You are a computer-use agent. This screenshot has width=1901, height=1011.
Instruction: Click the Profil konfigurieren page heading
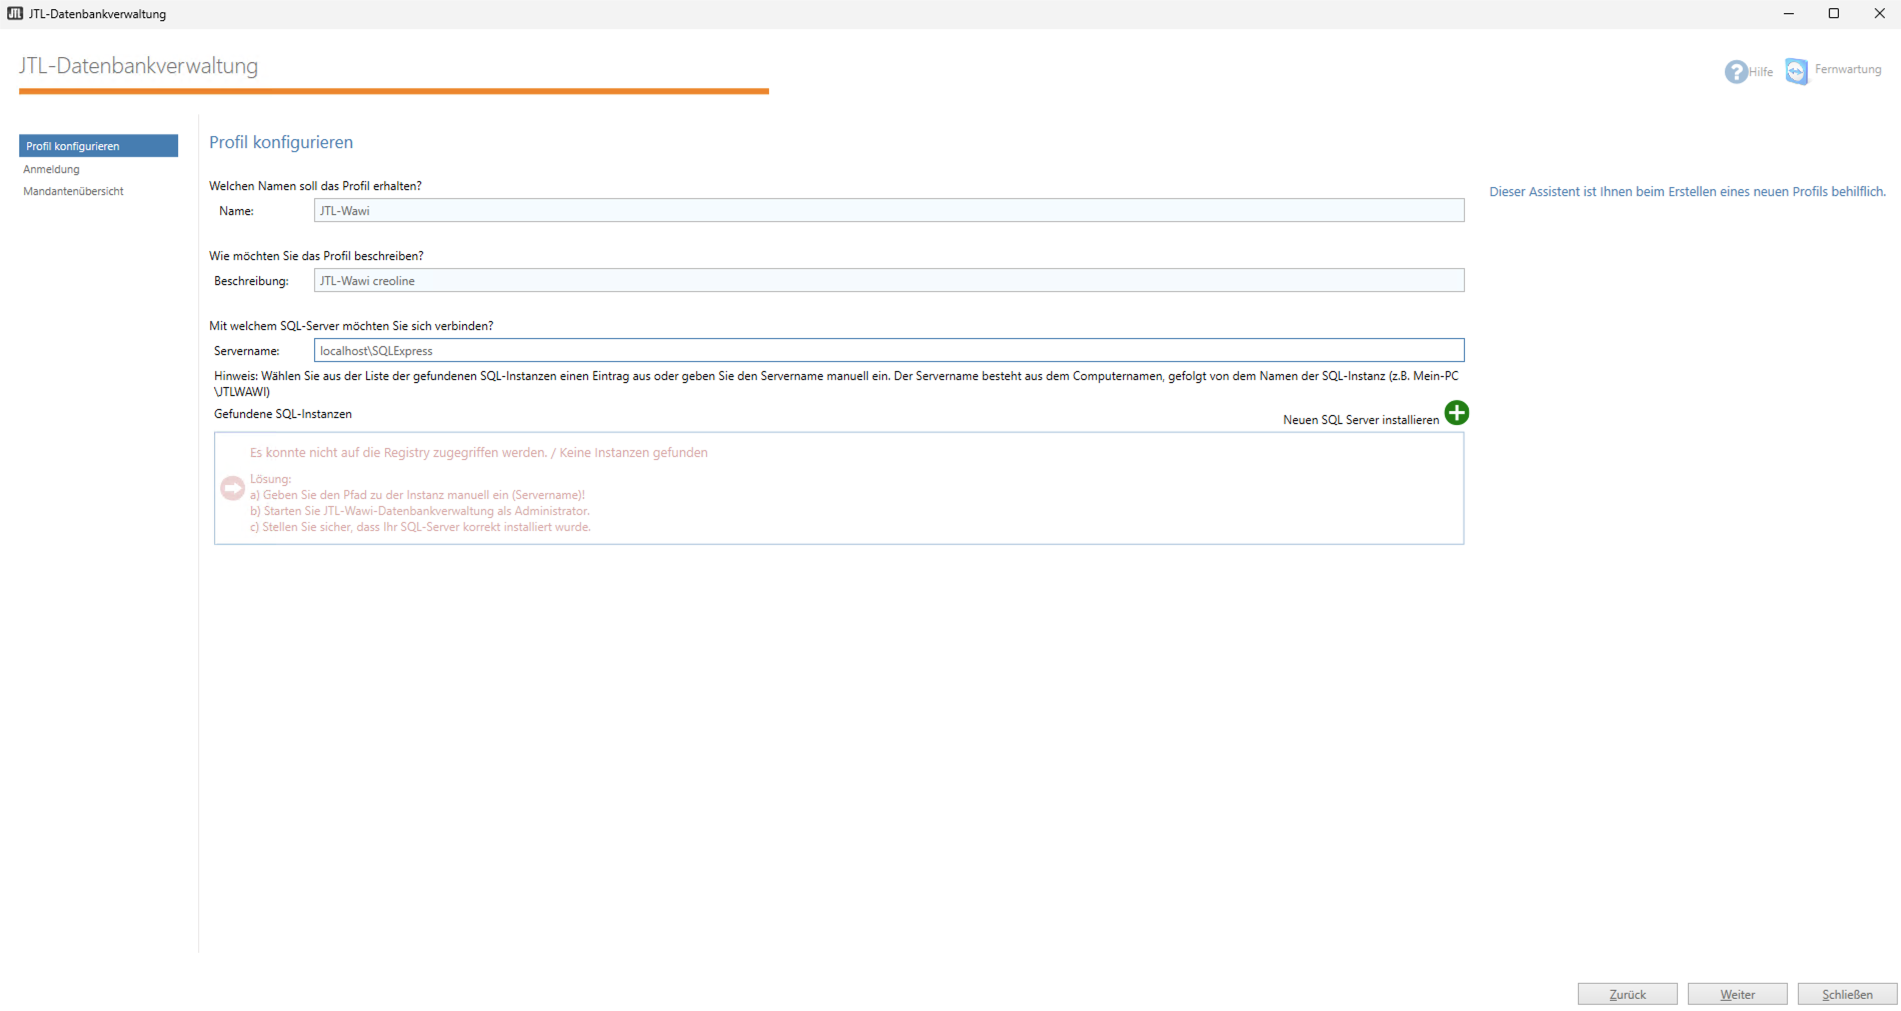[281, 142]
